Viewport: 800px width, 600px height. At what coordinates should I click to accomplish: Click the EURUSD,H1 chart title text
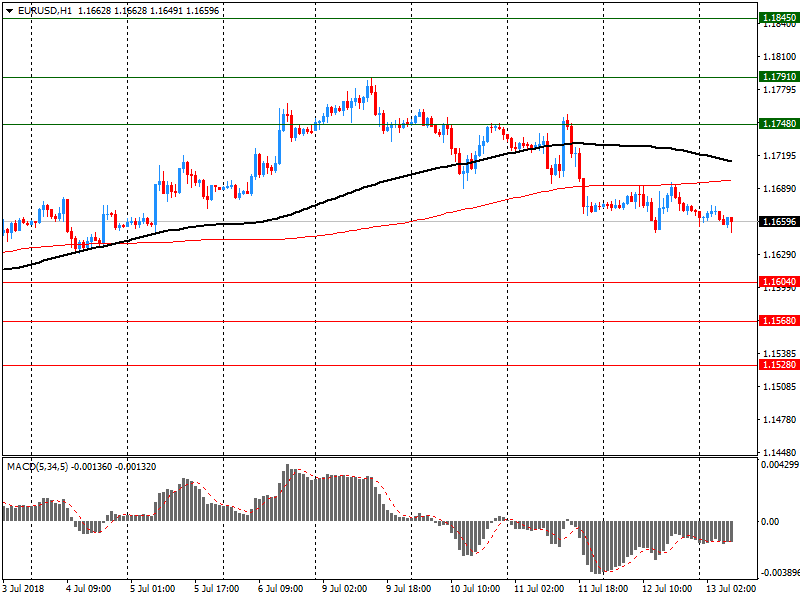(x=45, y=10)
